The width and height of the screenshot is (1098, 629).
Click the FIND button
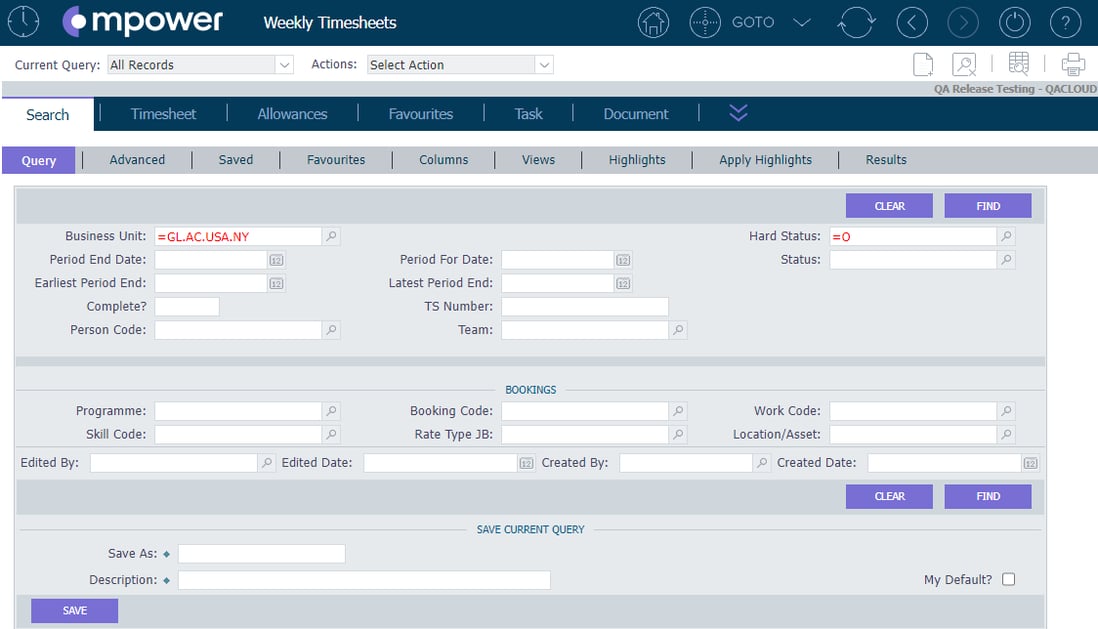click(987, 205)
